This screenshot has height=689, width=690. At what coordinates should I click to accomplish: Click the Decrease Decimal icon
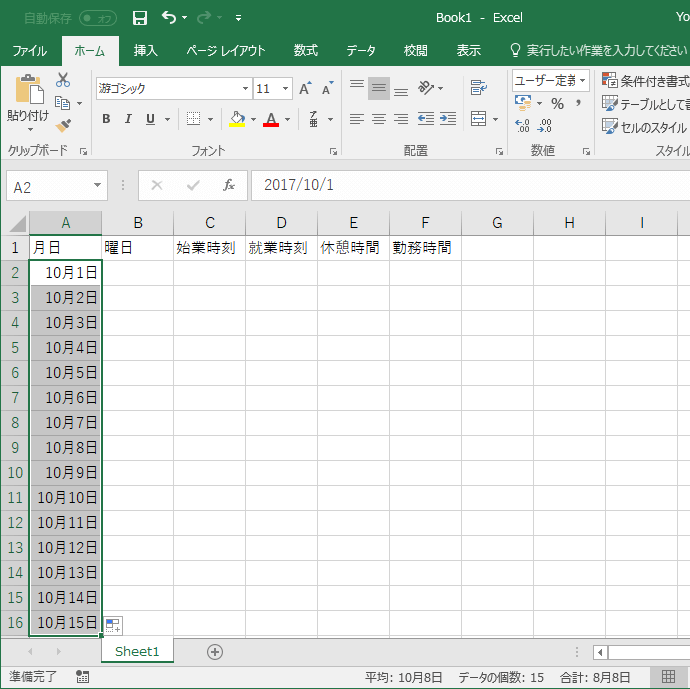pos(545,126)
